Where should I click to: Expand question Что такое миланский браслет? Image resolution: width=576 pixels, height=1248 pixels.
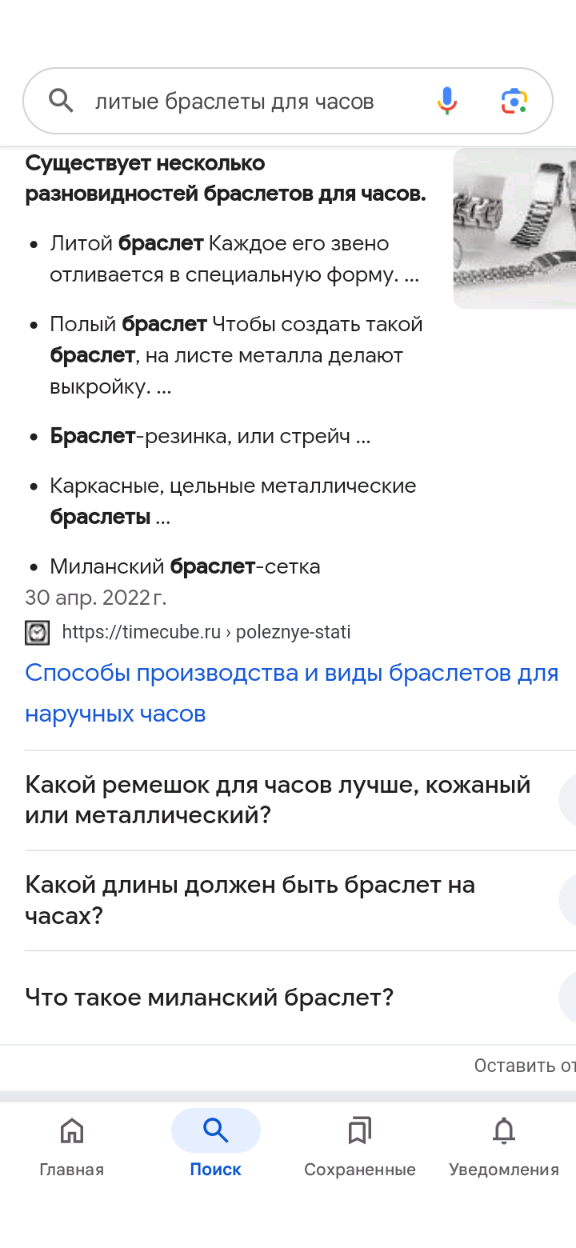pyautogui.click(x=288, y=998)
